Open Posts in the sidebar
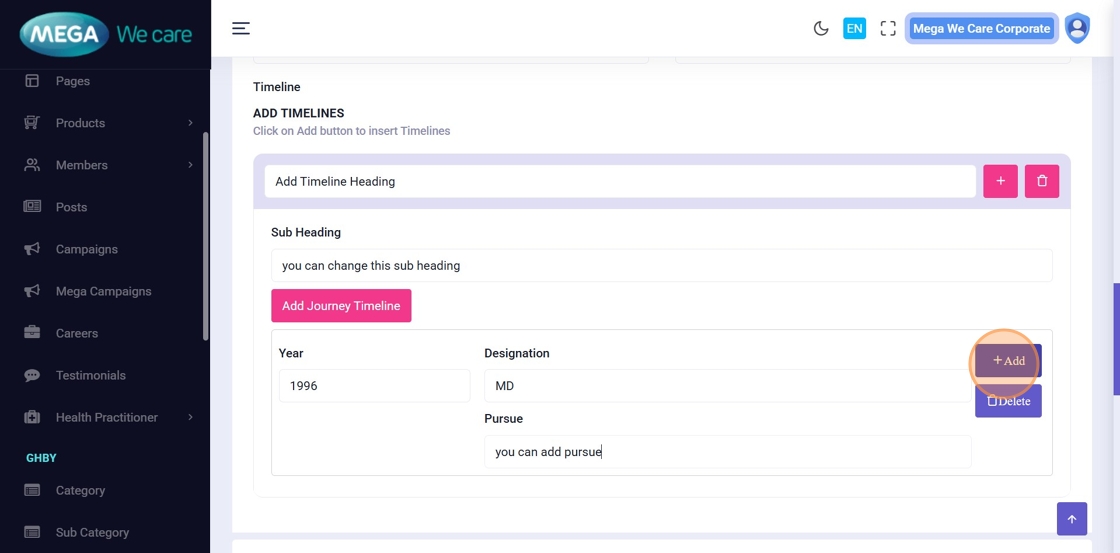The height and width of the screenshot is (553, 1120). 71,207
